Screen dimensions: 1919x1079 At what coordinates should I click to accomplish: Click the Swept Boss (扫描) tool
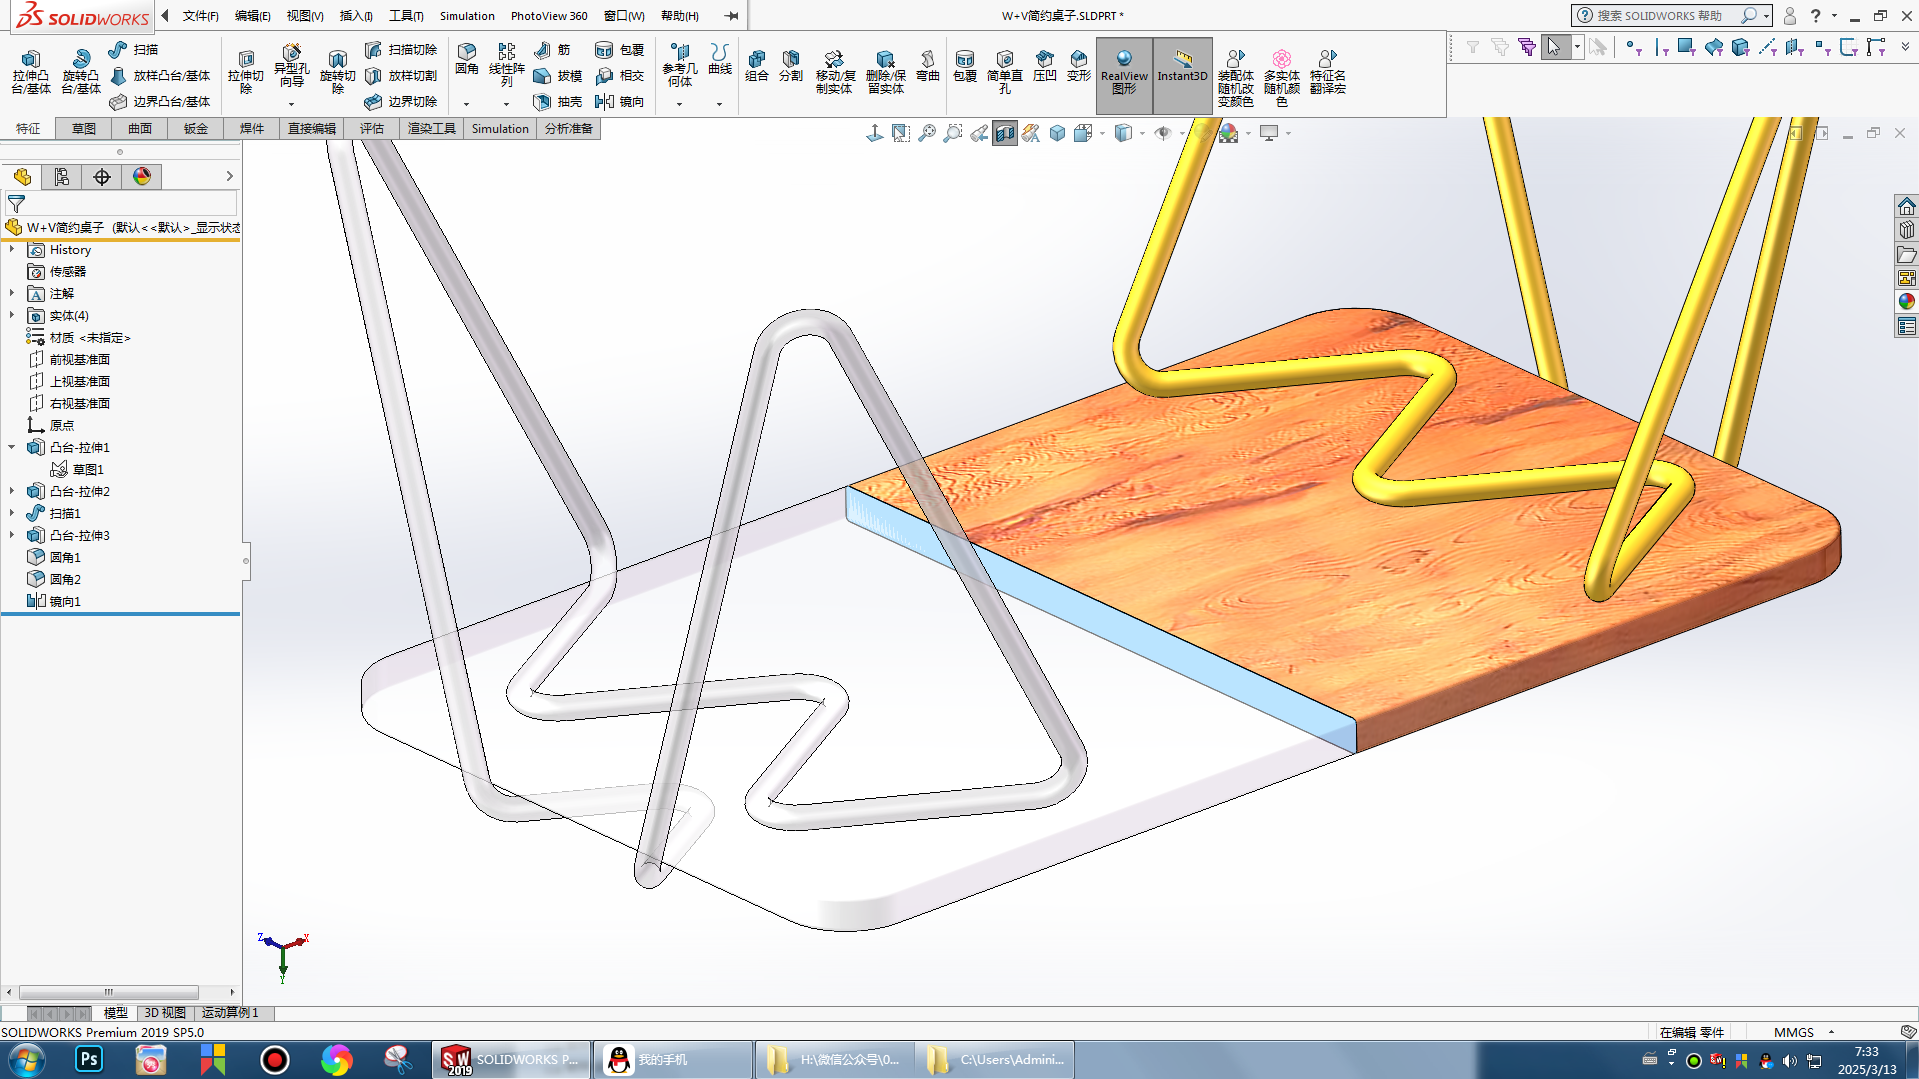point(134,49)
